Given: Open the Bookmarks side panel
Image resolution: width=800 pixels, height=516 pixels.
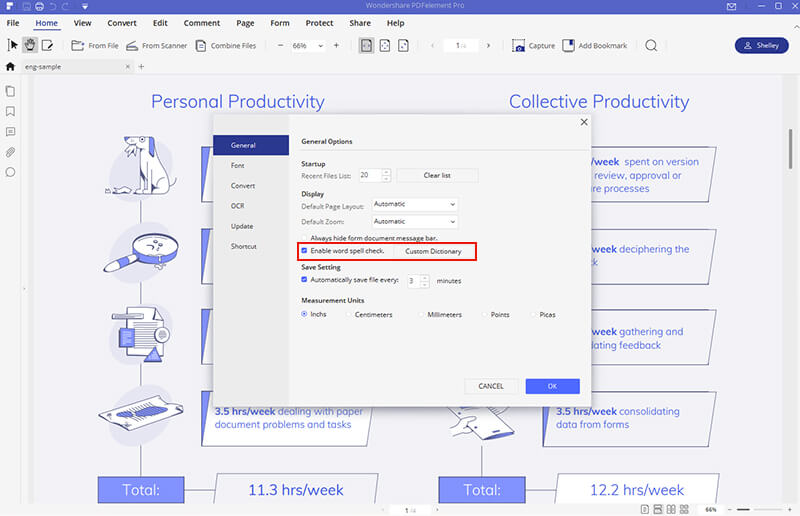Looking at the screenshot, I should (x=10, y=111).
